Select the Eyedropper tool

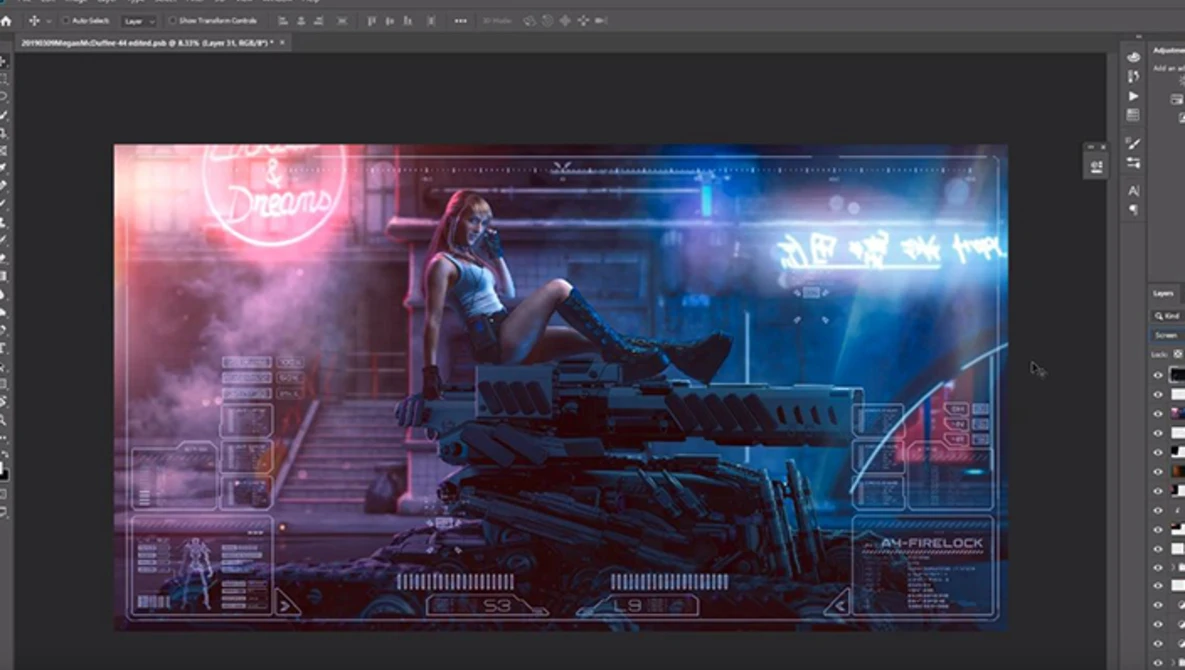pyautogui.click(x=4, y=168)
